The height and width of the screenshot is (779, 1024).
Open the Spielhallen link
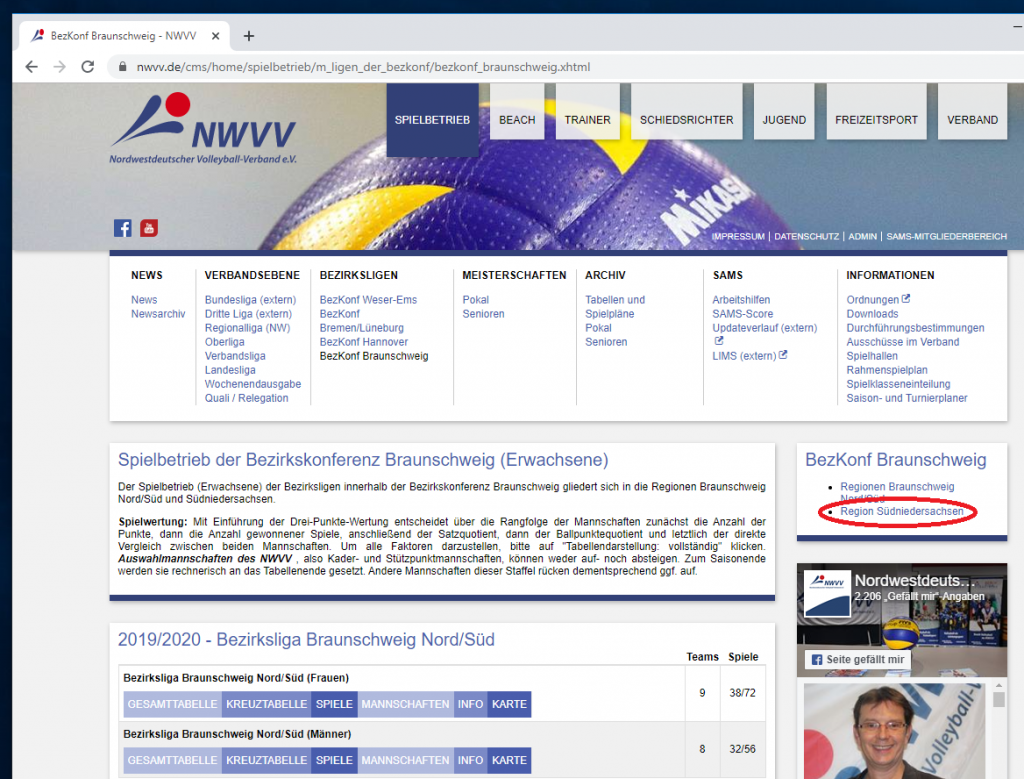872,356
